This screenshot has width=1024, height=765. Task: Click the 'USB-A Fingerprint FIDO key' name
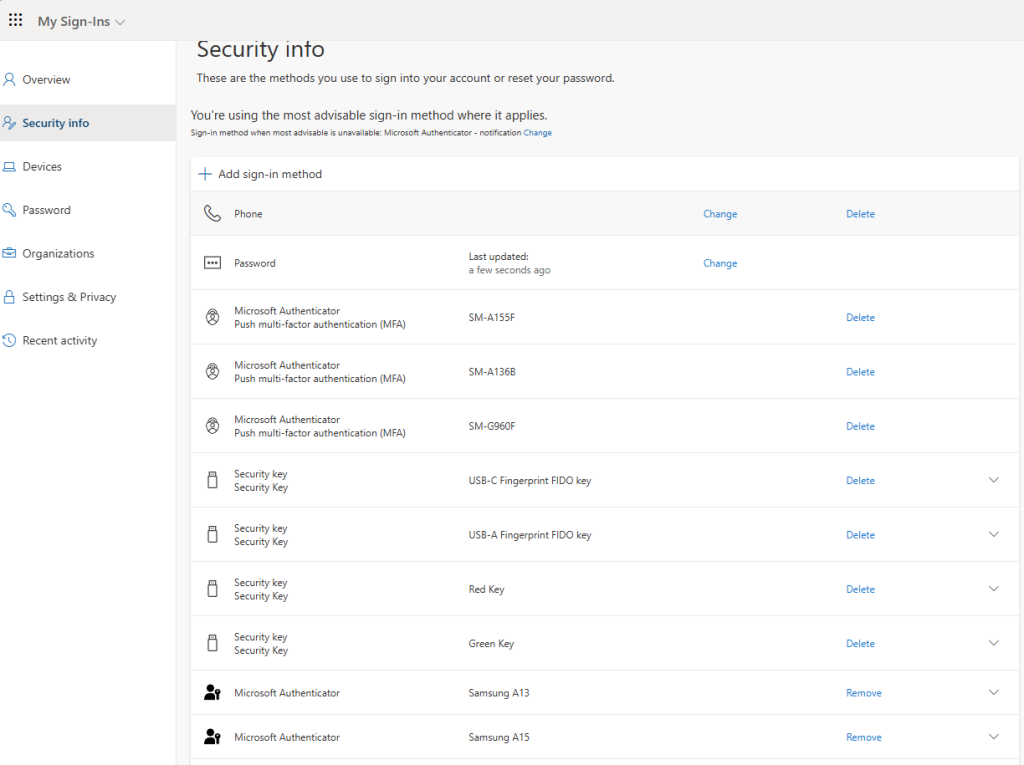(x=530, y=535)
